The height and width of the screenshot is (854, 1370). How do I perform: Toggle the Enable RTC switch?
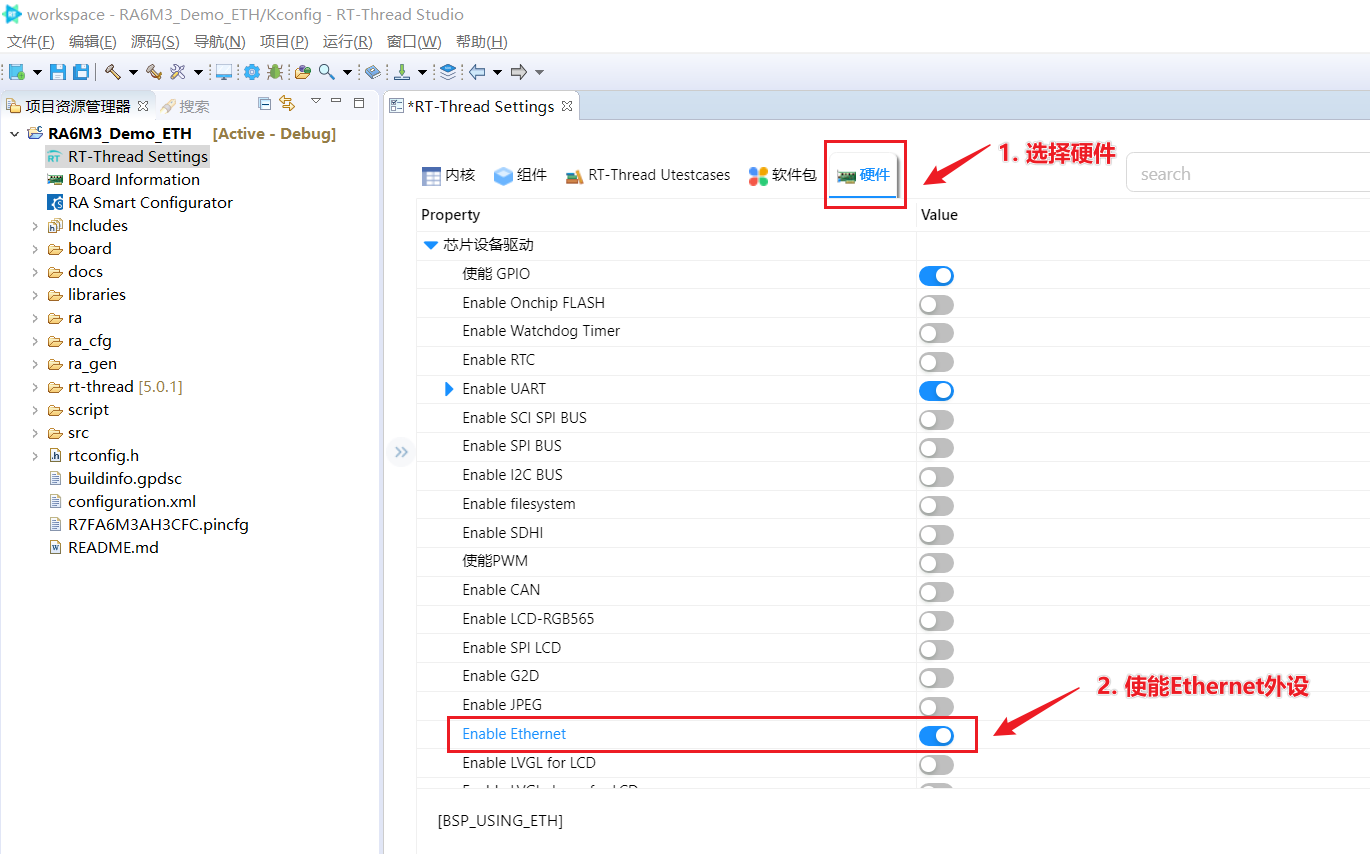936,362
